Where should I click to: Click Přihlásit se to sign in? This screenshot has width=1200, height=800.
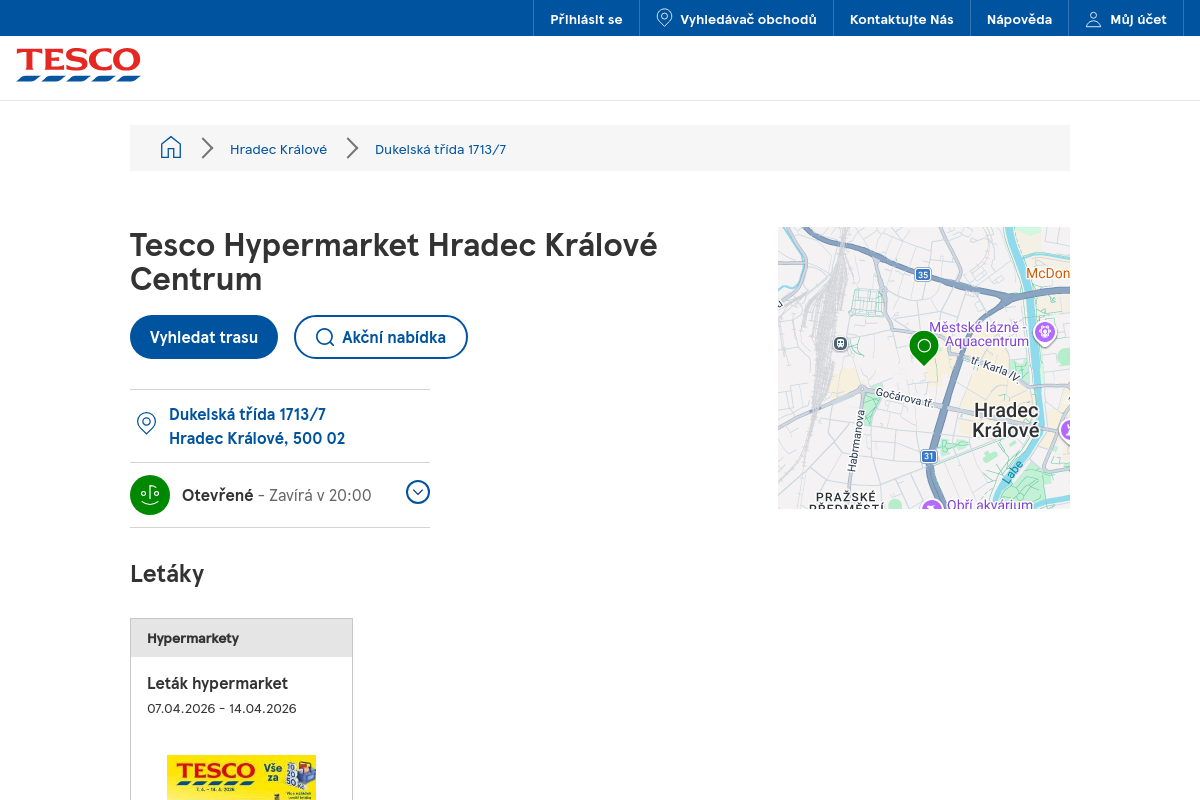pos(586,17)
